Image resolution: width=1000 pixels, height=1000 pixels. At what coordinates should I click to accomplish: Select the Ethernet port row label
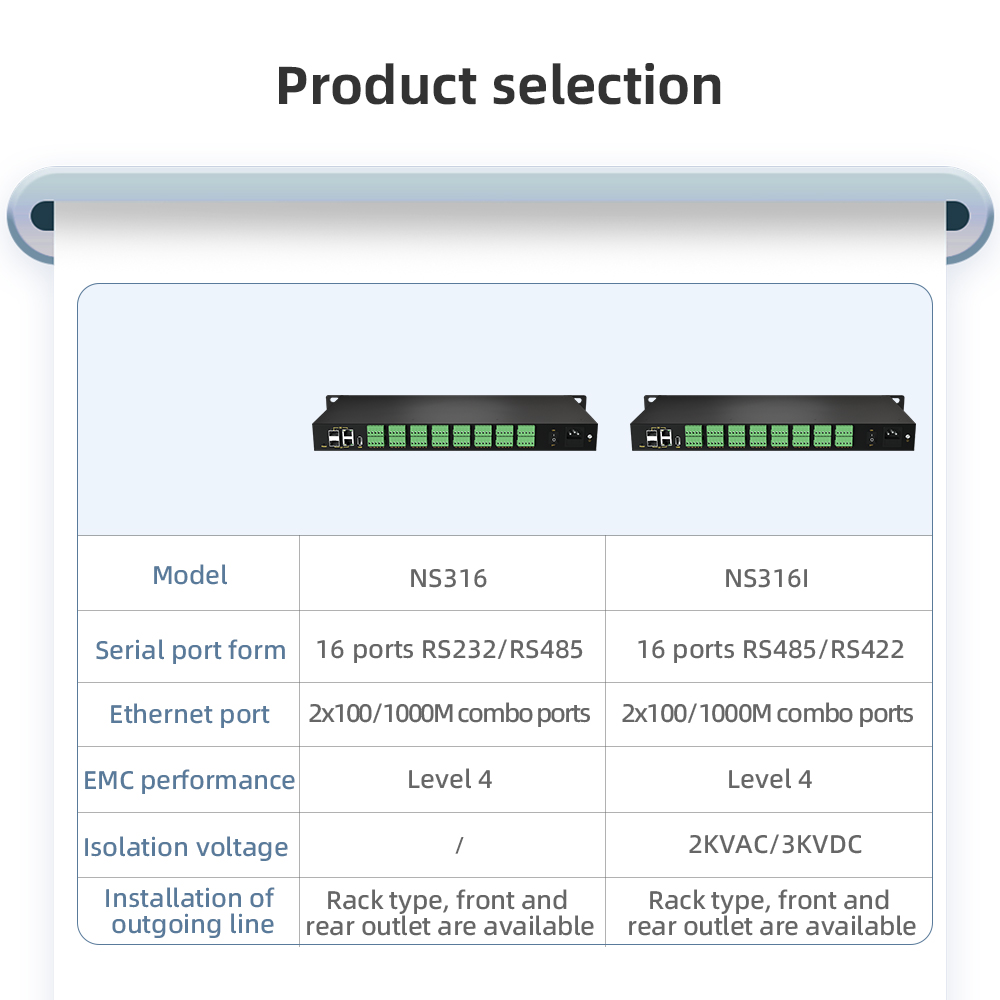click(x=189, y=714)
